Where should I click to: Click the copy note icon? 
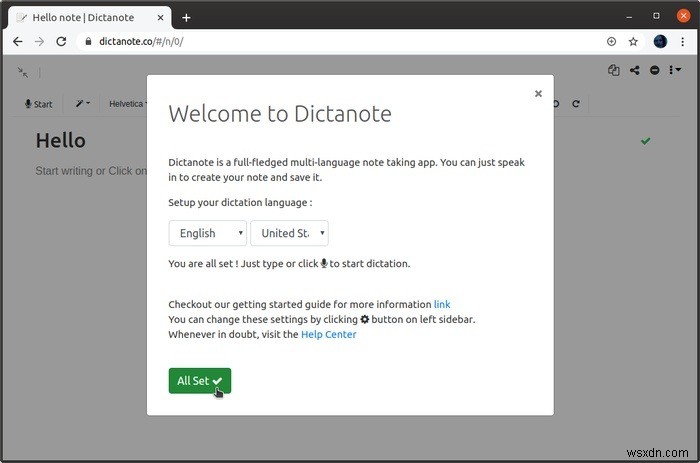(613, 70)
